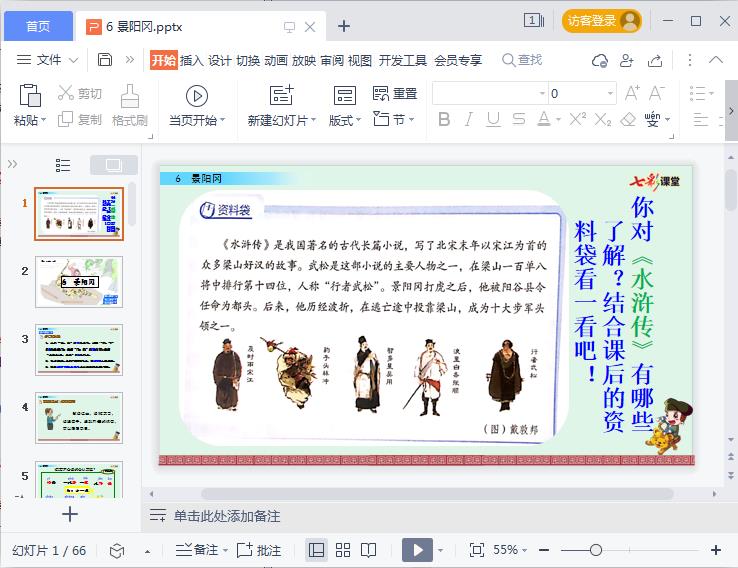Click the fit slide to window icon
This screenshot has height=568, width=738.
click(x=476, y=550)
